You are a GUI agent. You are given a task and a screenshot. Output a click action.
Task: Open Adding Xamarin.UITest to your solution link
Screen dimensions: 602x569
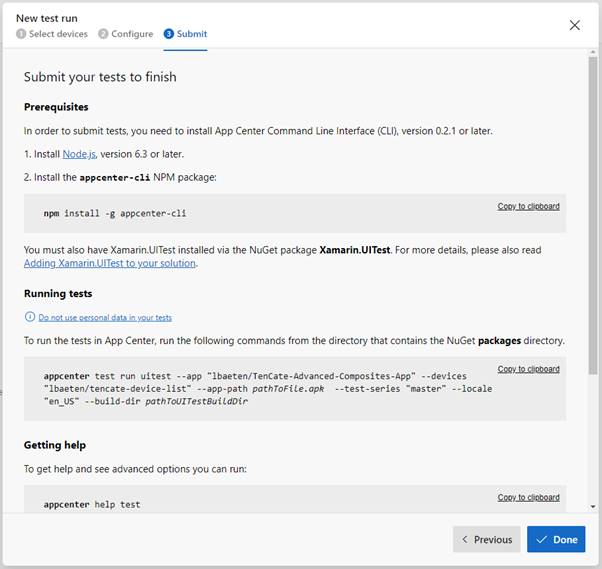[x=110, y=263]
